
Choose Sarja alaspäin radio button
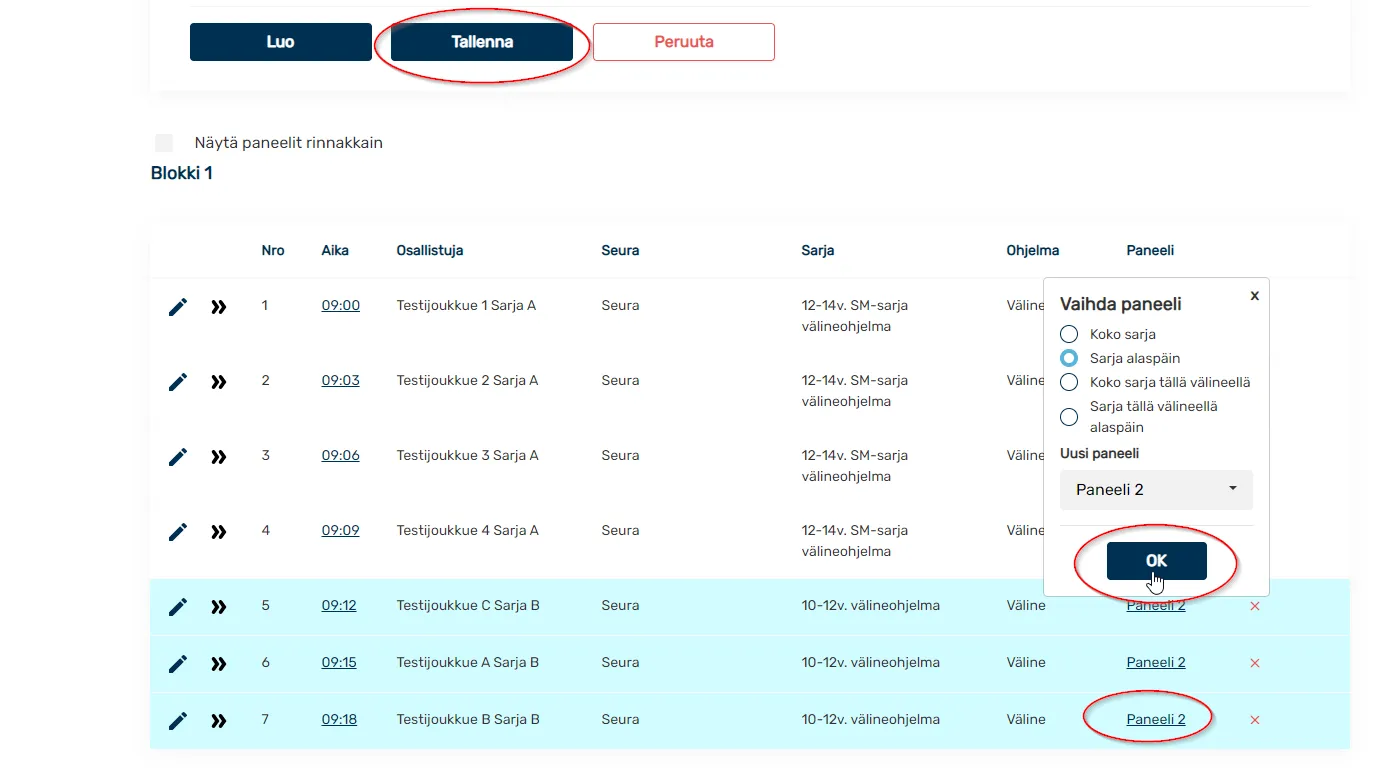(1069, 358)
